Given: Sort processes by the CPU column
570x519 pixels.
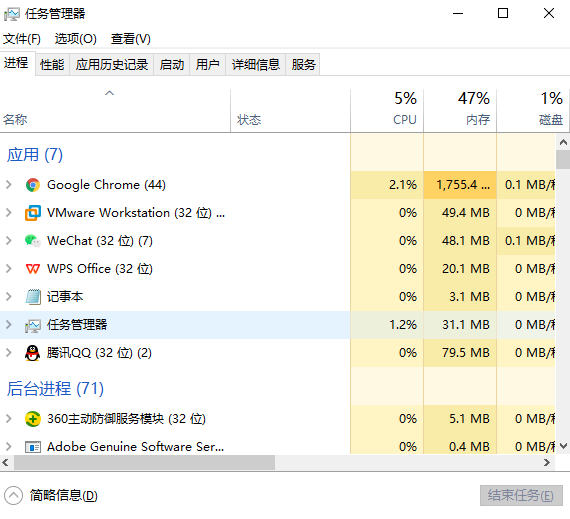Looking at the screenshot, I should click(387, 110).
